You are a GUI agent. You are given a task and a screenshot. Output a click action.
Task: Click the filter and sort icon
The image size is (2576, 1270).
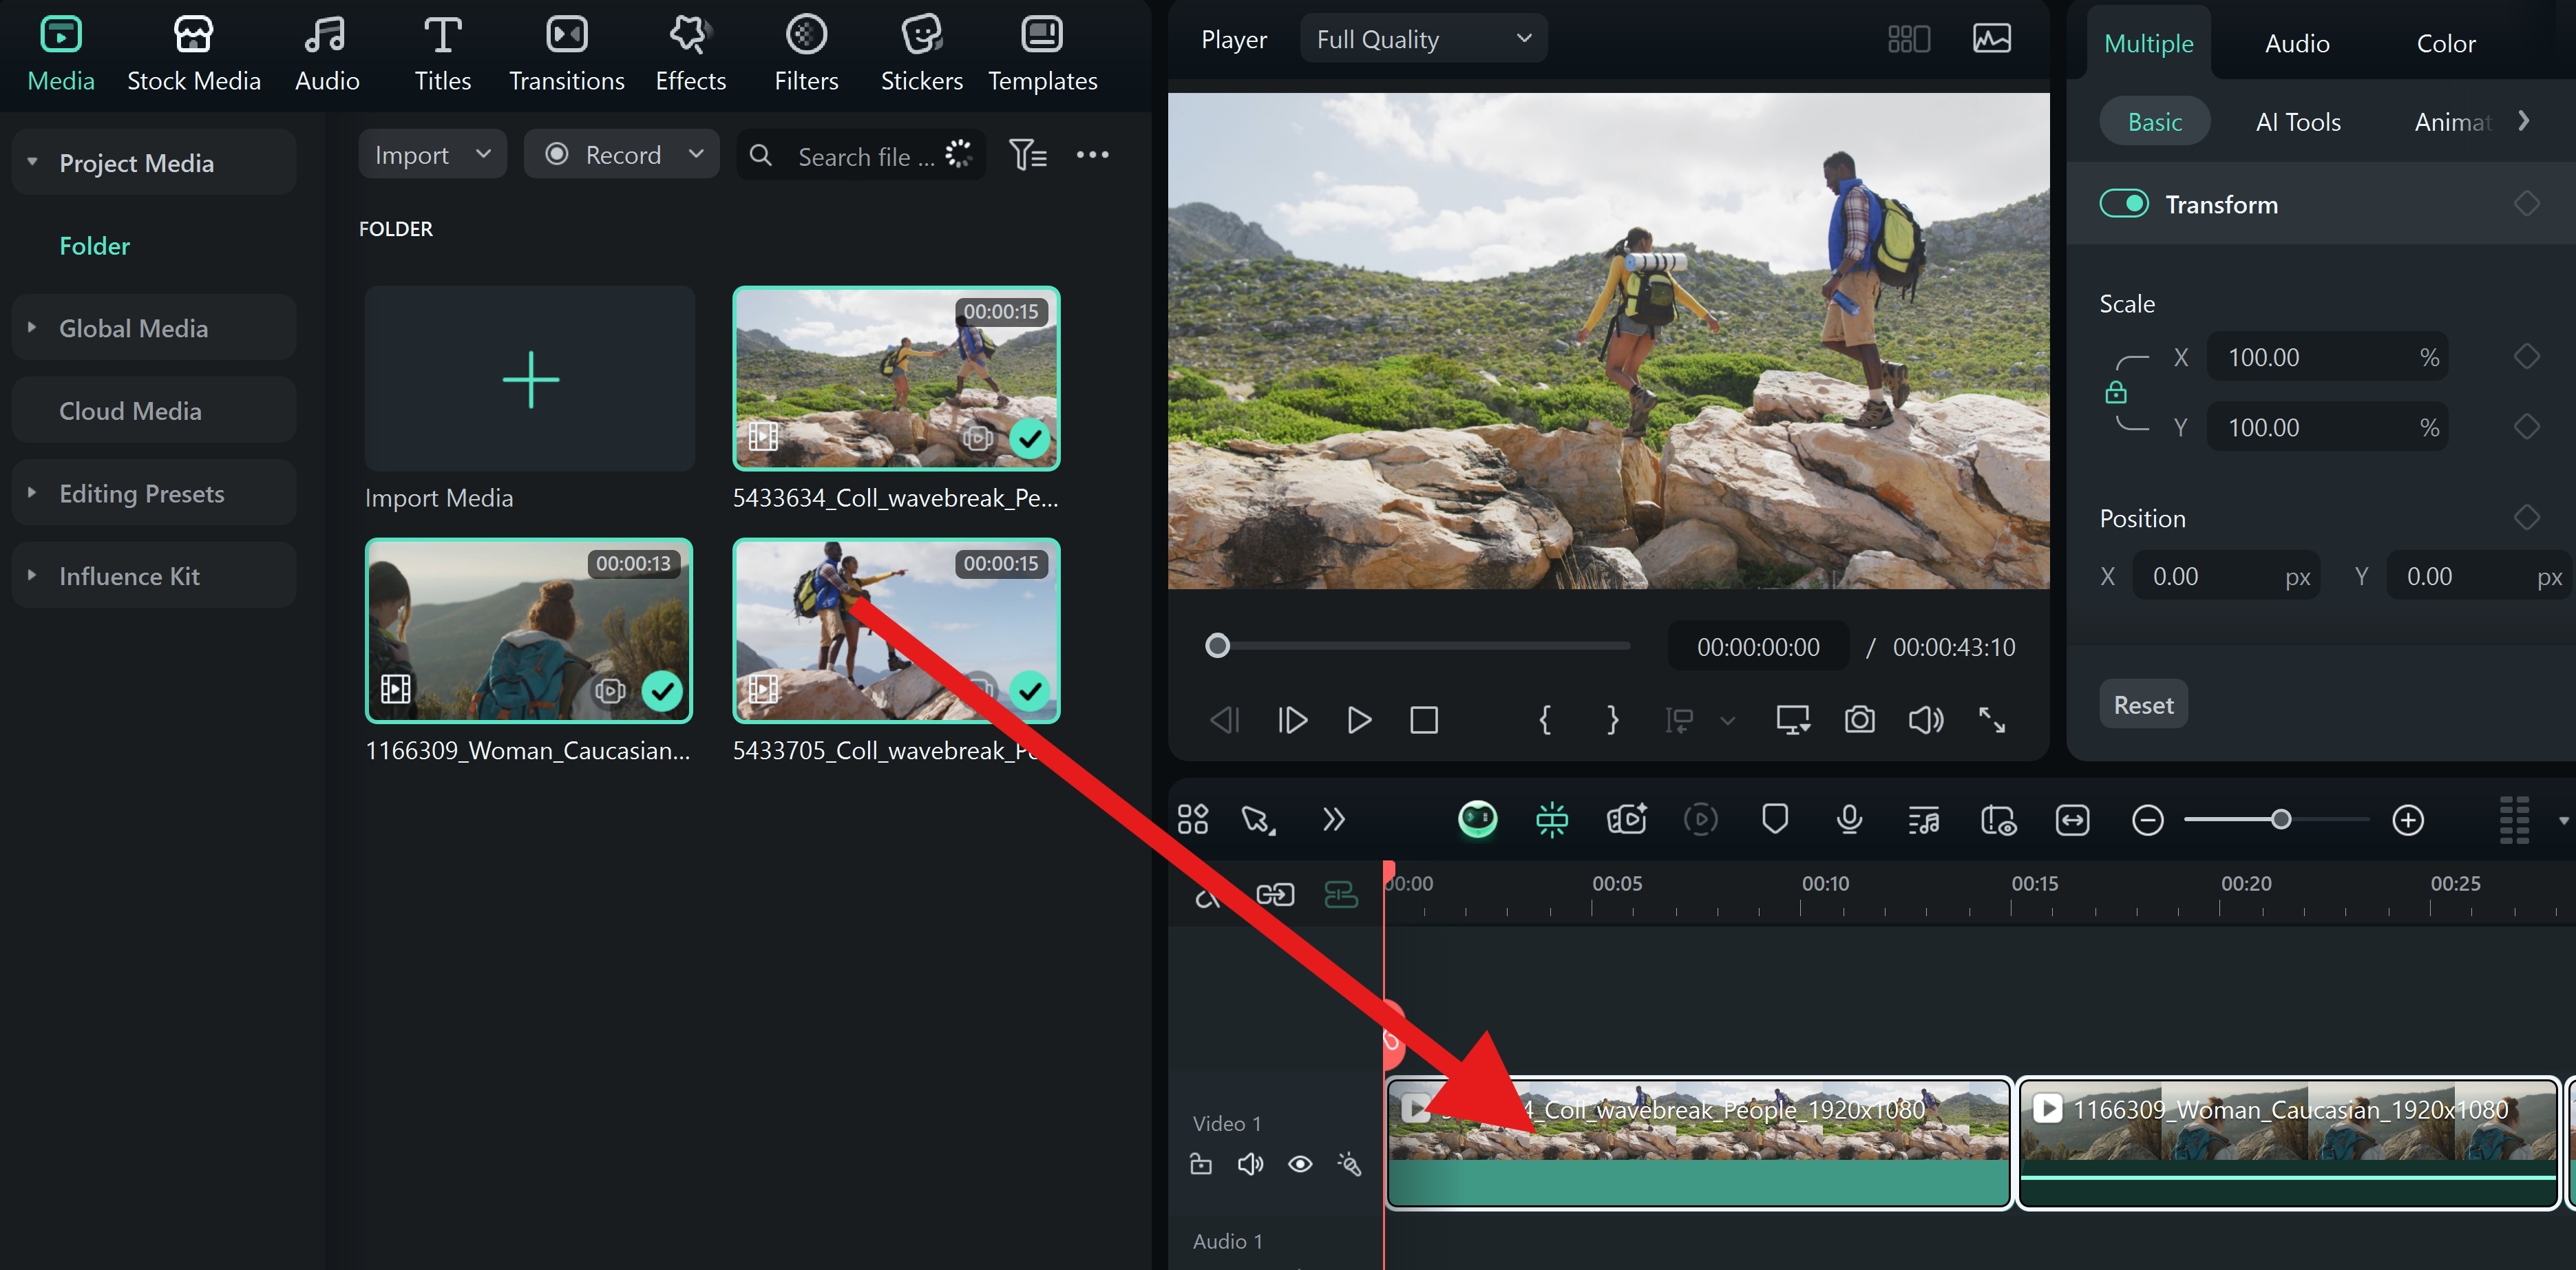click(x=1027, y=155)
